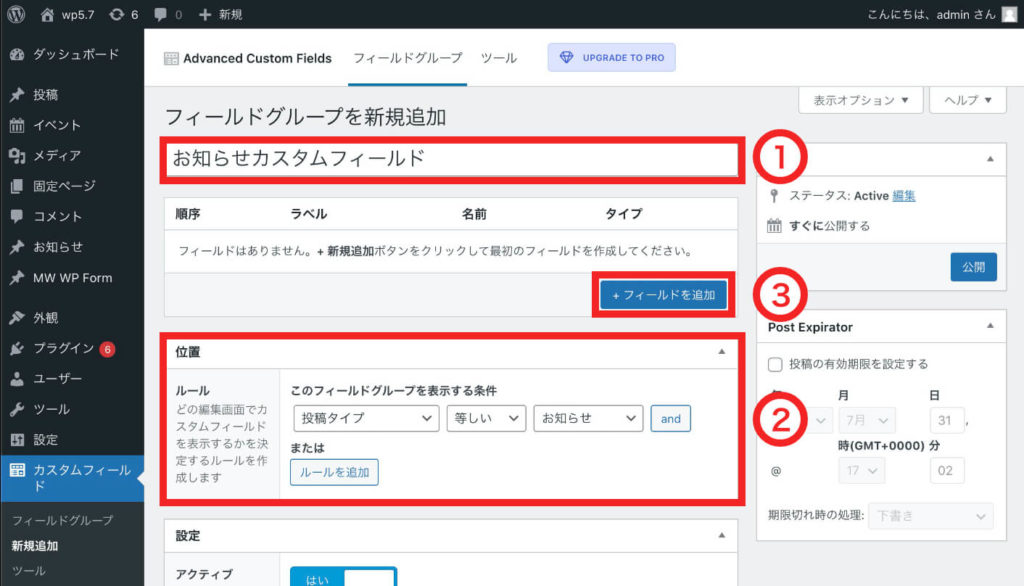Open the 7月 month dropdown in Post Expirator

pos(866,420)
